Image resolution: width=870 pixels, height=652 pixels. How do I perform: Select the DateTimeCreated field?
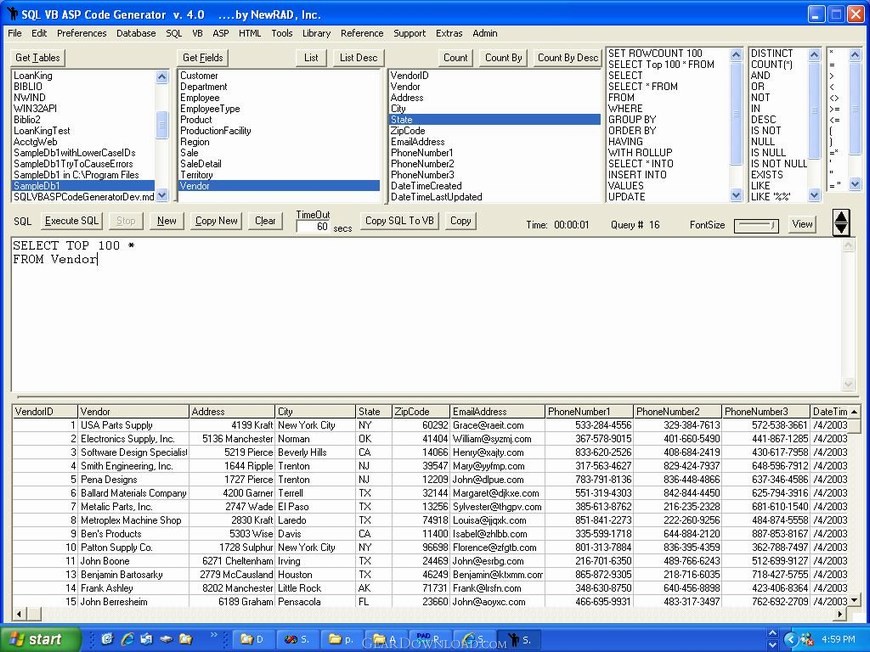click(426, 186)
